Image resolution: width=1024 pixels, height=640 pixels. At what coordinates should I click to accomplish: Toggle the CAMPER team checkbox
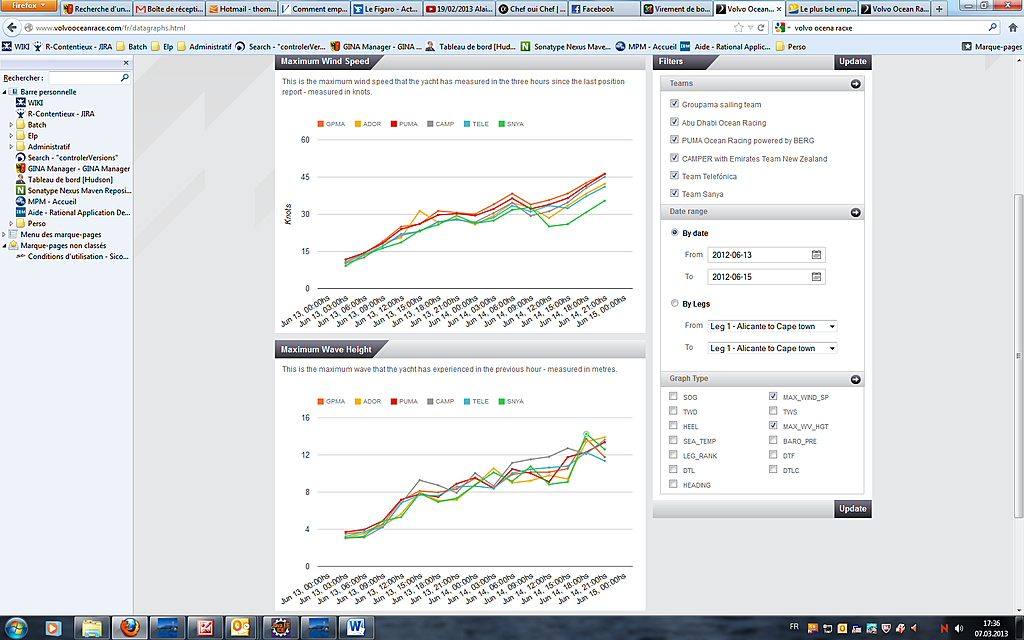pos(674,157)
